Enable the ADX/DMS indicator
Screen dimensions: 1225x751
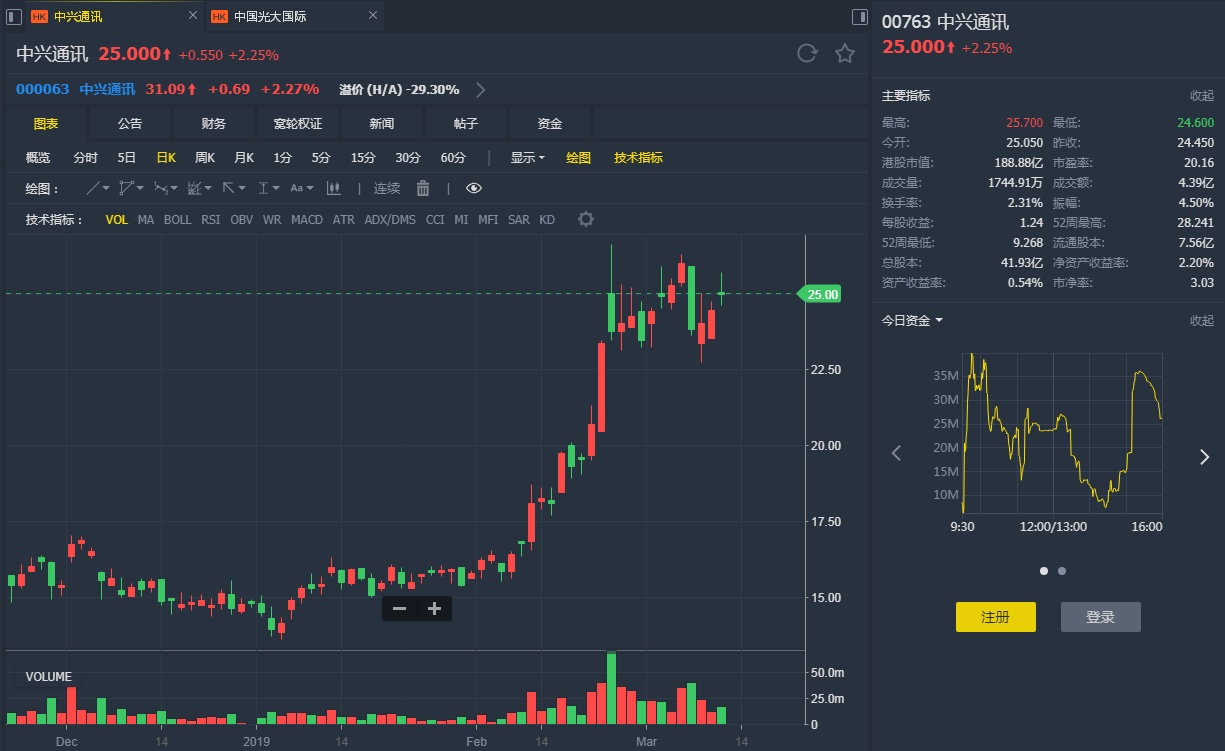390,220
